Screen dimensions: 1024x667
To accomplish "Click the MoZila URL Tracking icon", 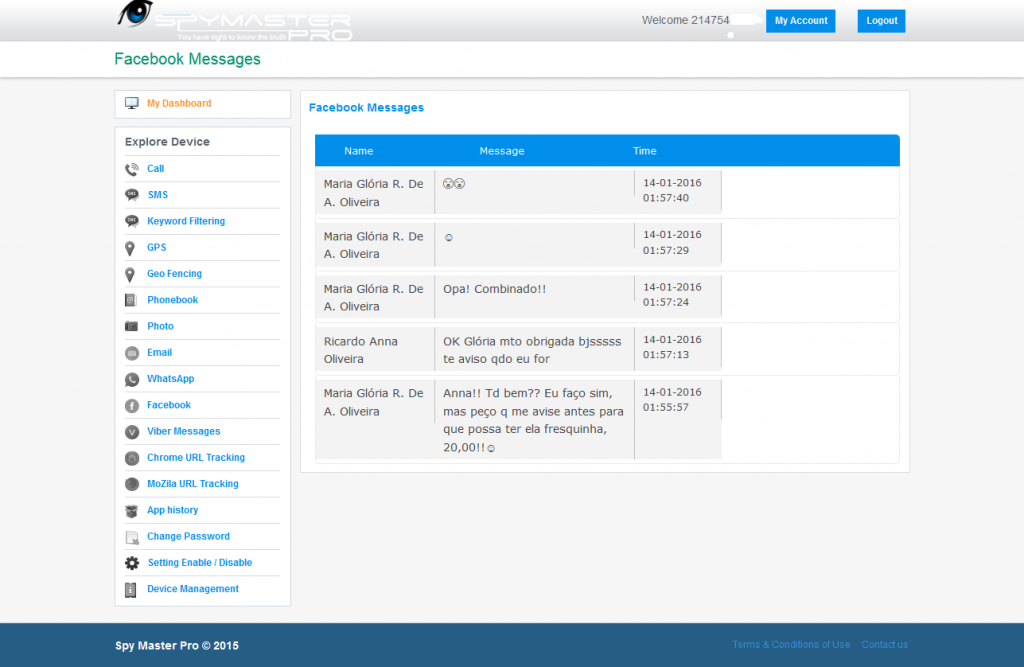I will point(132,484).
